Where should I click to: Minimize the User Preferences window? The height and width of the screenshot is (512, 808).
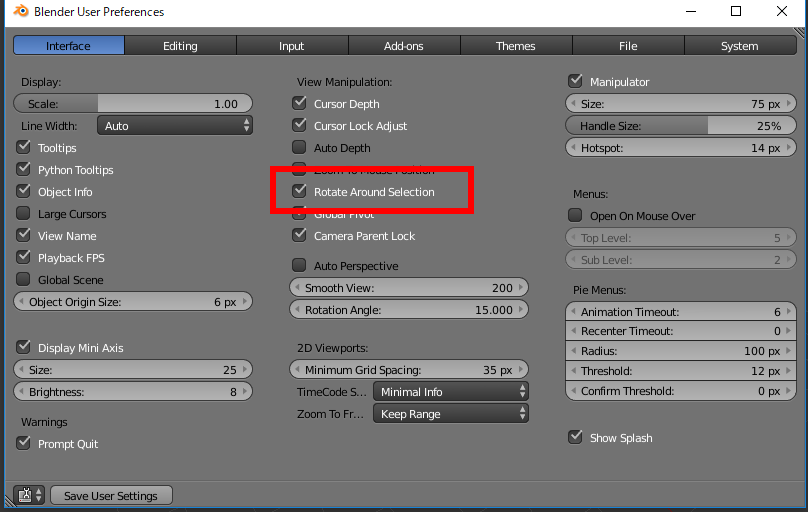[691, 11]
